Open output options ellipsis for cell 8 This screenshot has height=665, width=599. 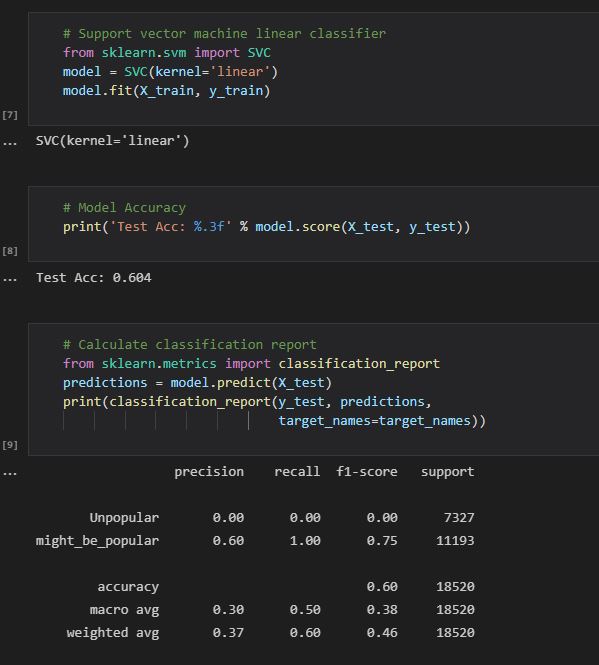pyautogui.click(x=10, y=280)
